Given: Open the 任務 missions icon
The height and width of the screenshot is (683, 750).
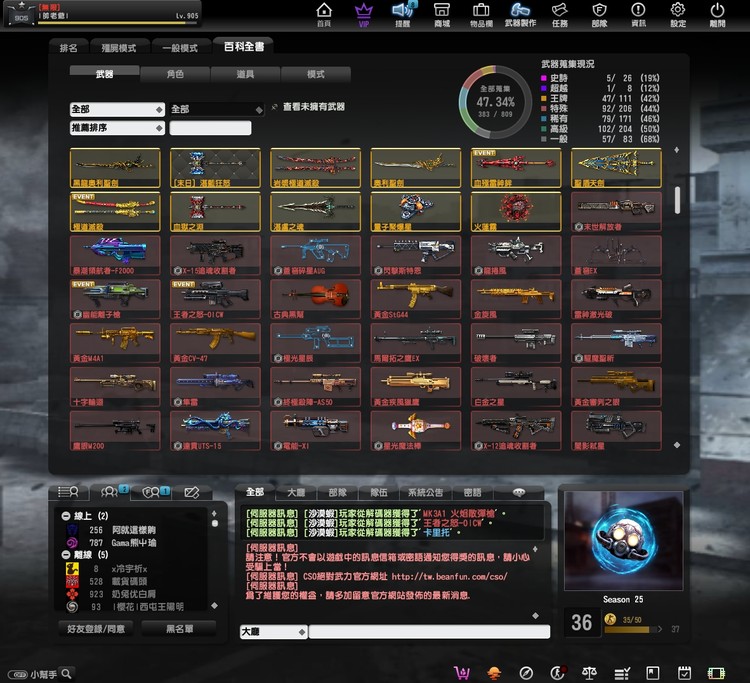Looking at the screenshot, I should pyautogui.click(x=559, y=13).
